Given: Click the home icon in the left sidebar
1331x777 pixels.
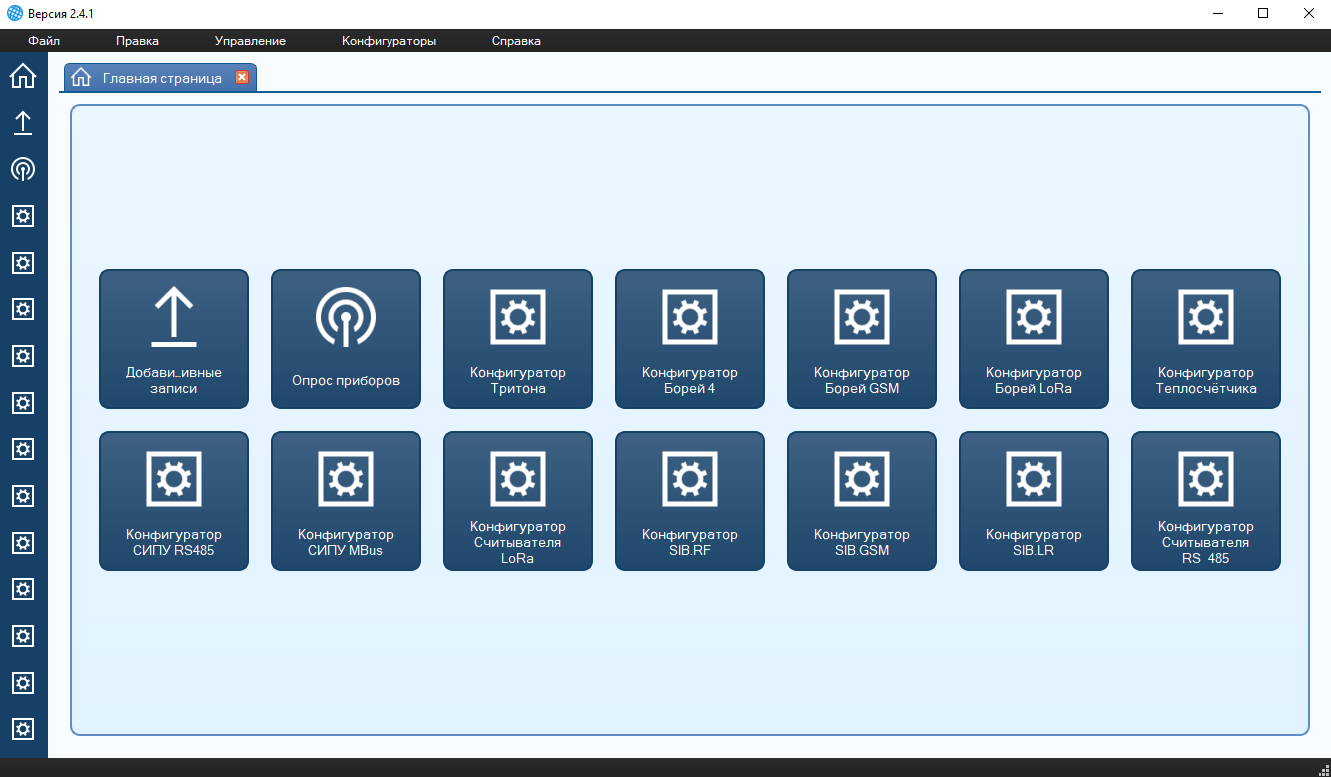Looking at the screenshot, I should (x=23, y=76).
